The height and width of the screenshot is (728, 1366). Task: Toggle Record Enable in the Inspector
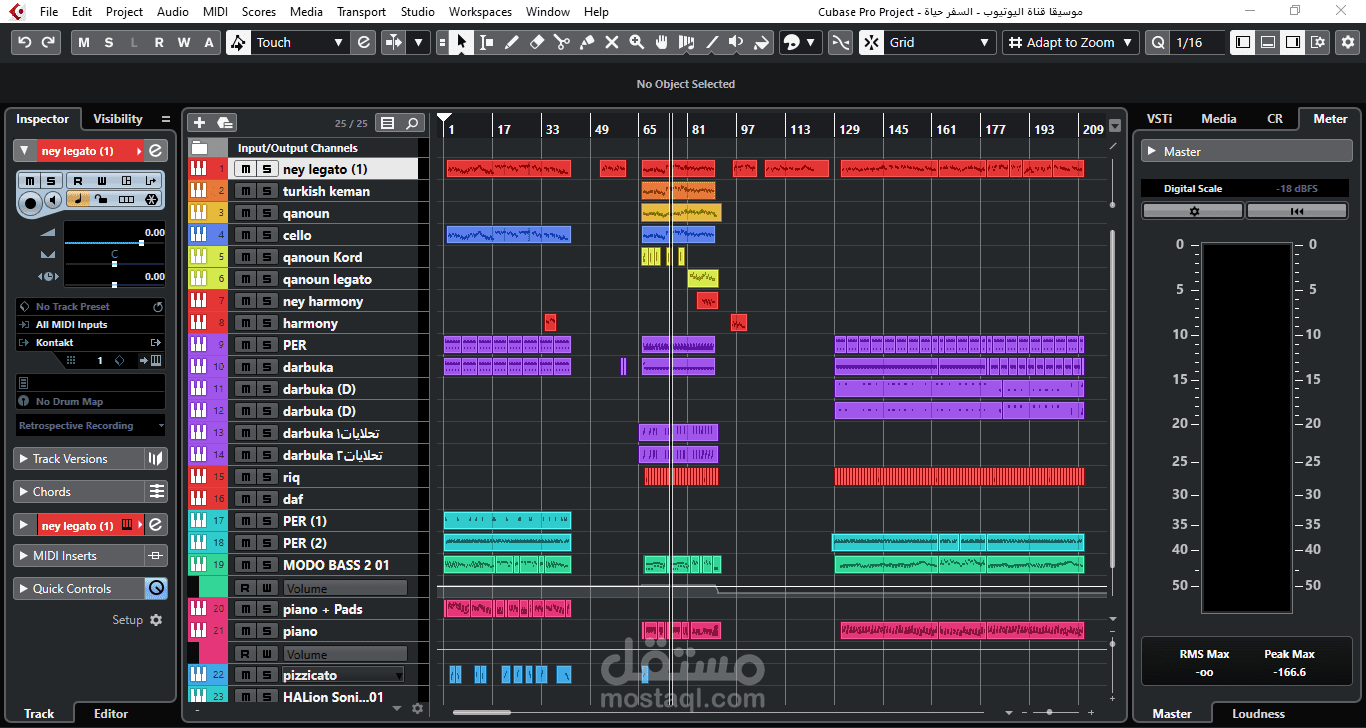coord(31,201)
